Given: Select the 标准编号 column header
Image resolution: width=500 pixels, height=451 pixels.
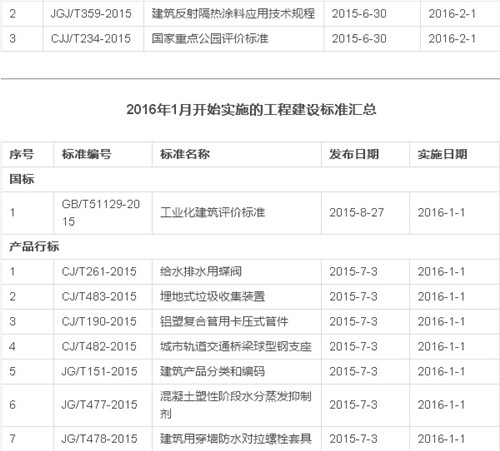Looking at the screenshot, I should (x=87, y=154).
